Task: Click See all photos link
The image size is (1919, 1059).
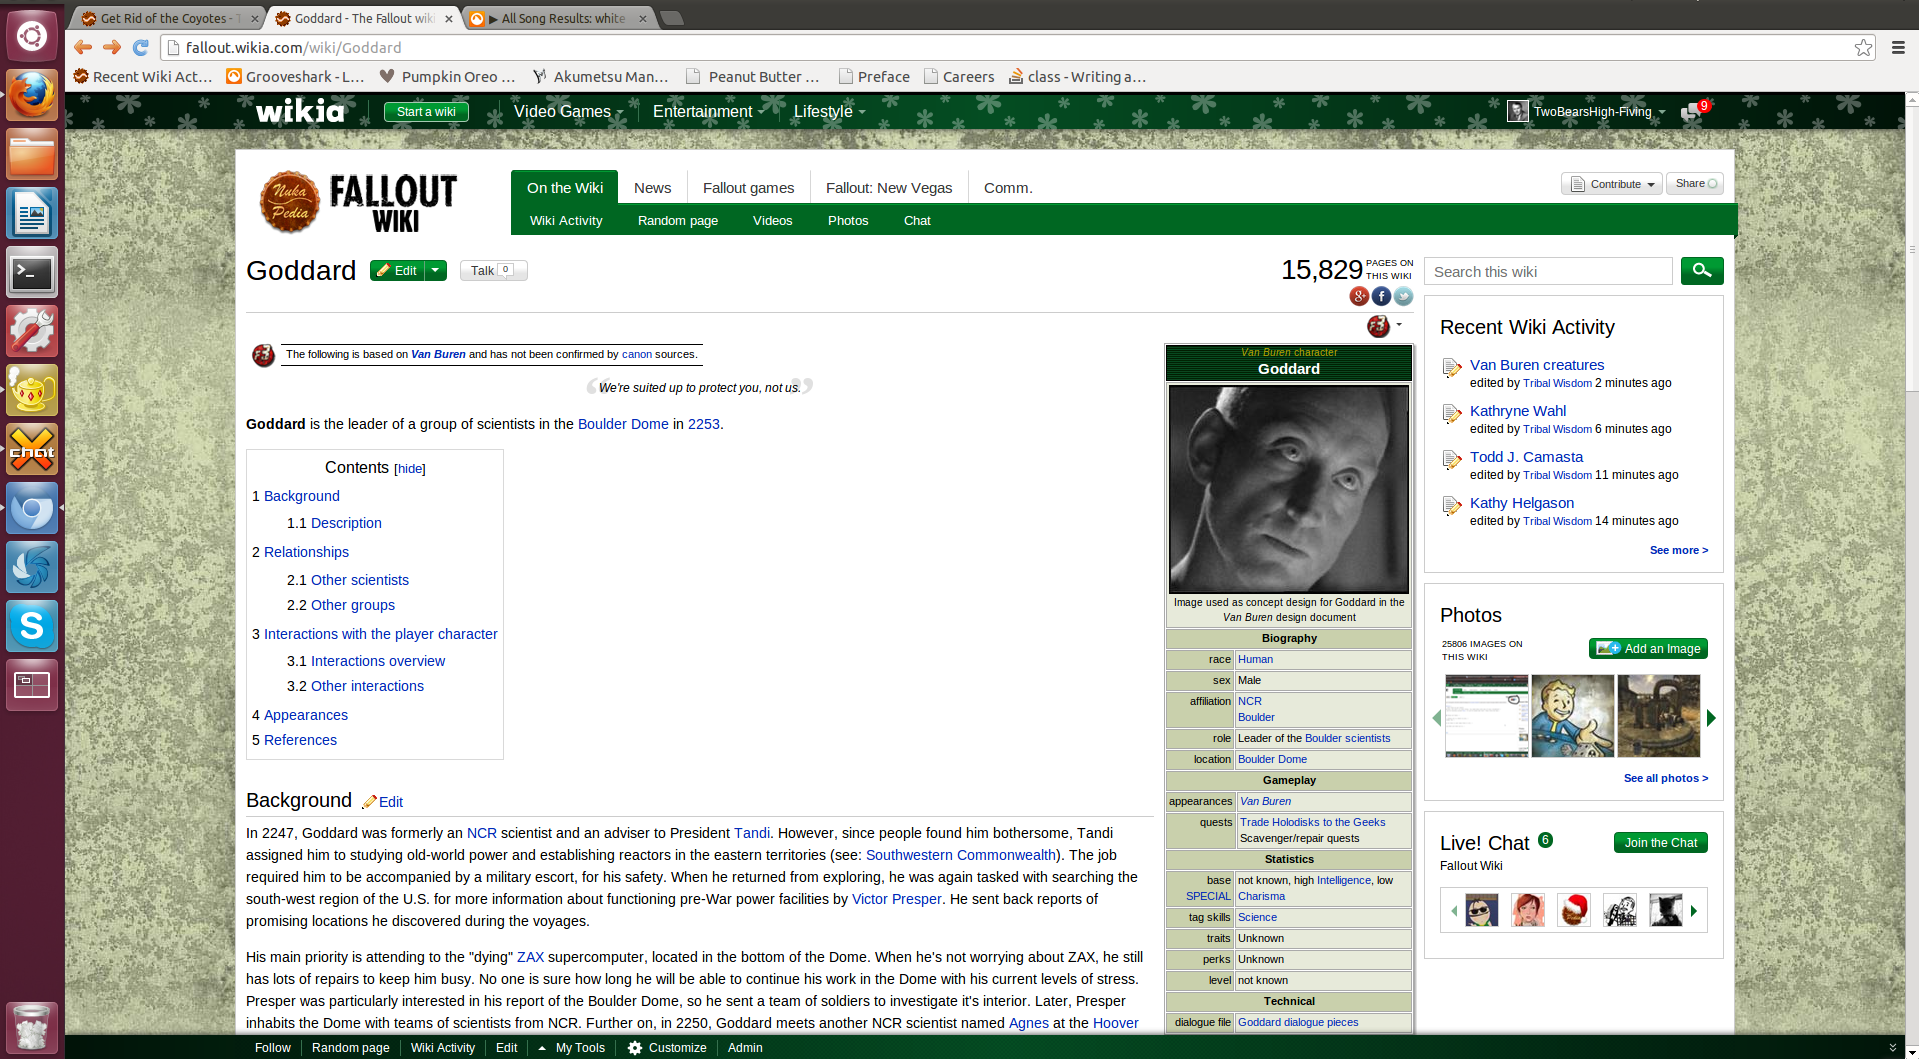Action: (1665, 778)
